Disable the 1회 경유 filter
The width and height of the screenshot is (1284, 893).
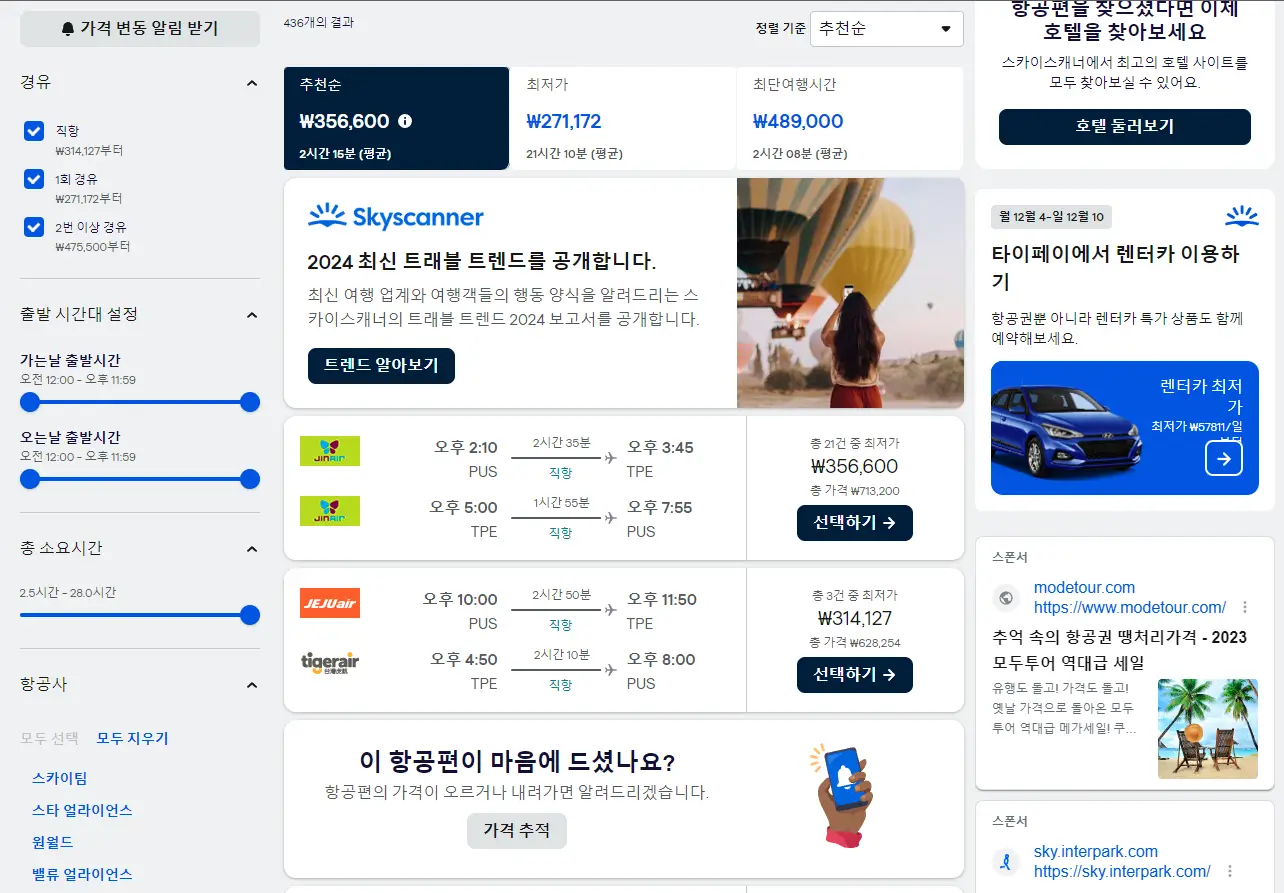click(x=33, y=178)
